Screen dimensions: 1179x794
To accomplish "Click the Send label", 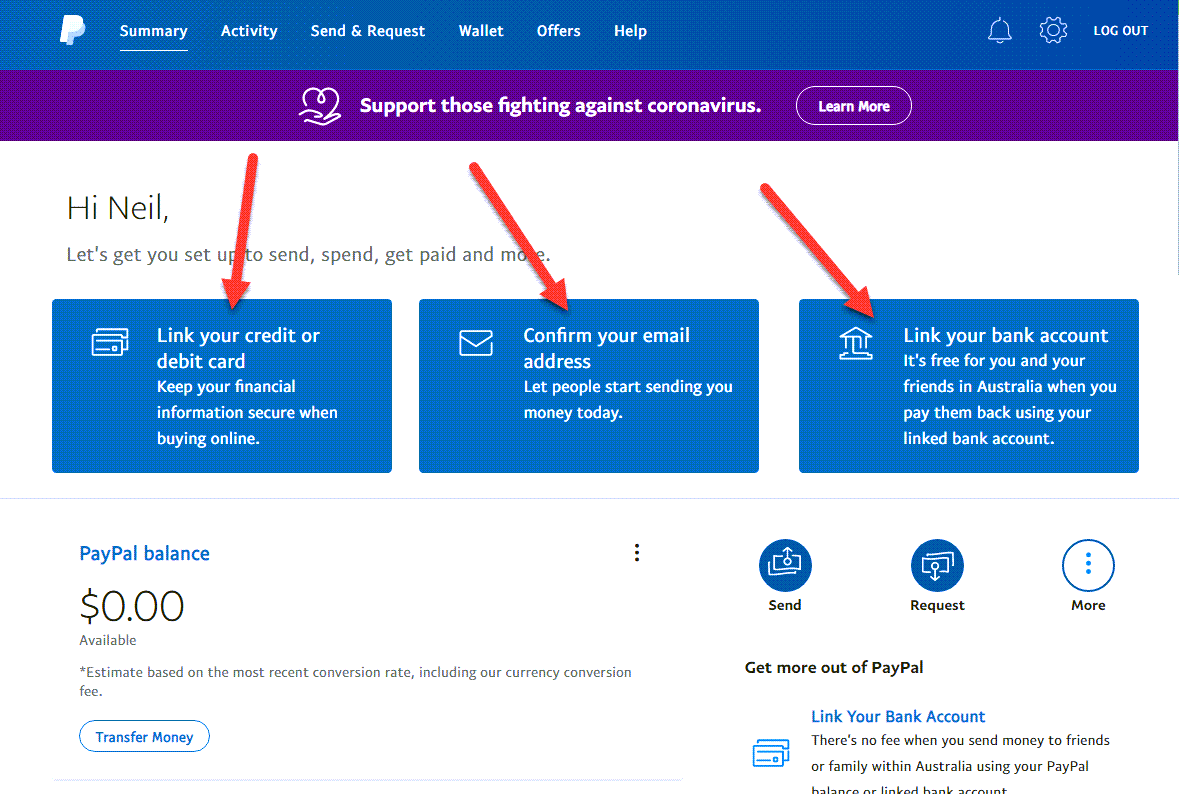I will point(785,605).
